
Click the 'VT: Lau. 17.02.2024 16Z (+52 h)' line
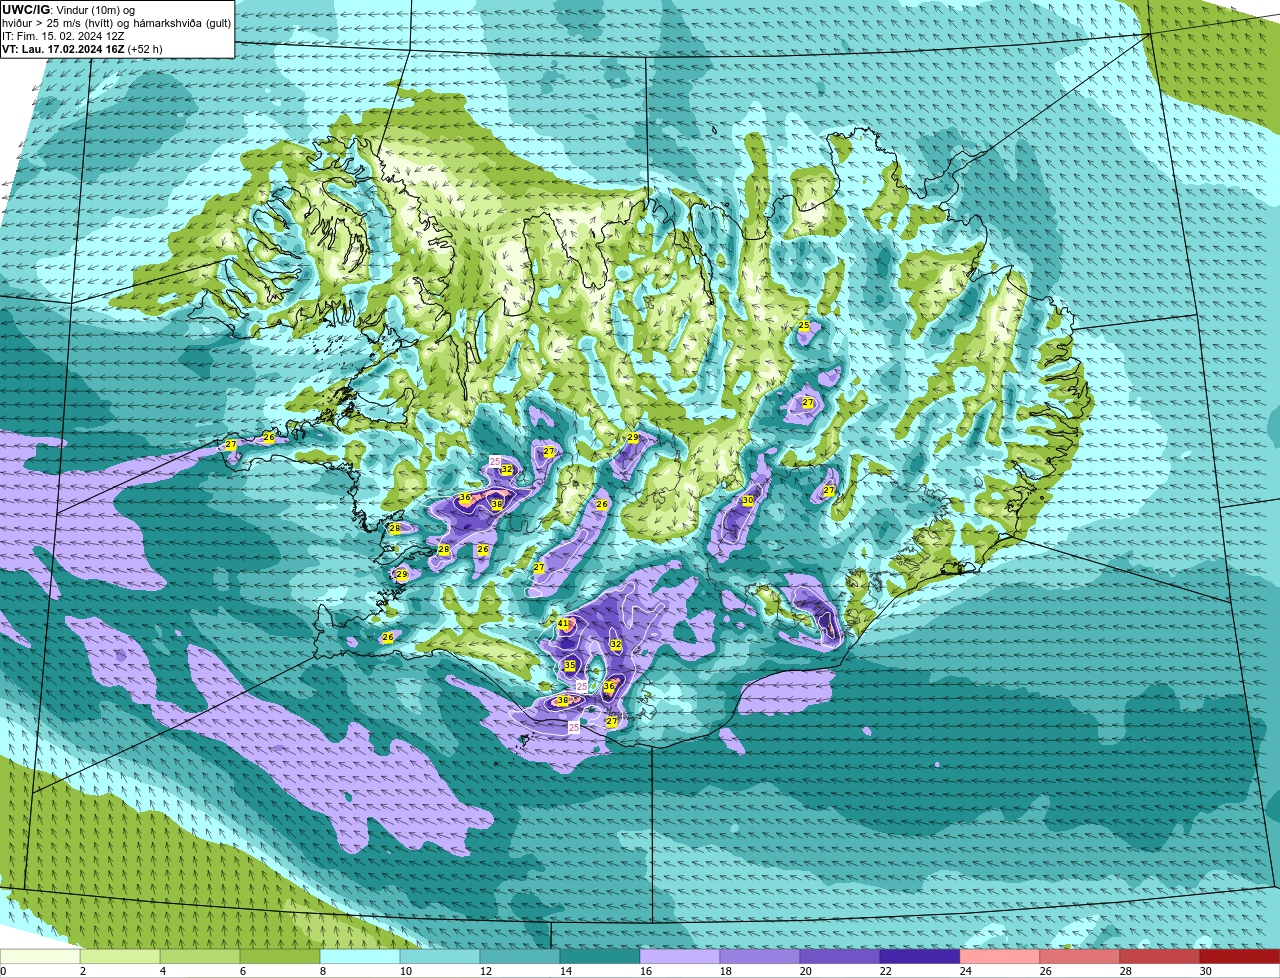click(x=82, y=48)
